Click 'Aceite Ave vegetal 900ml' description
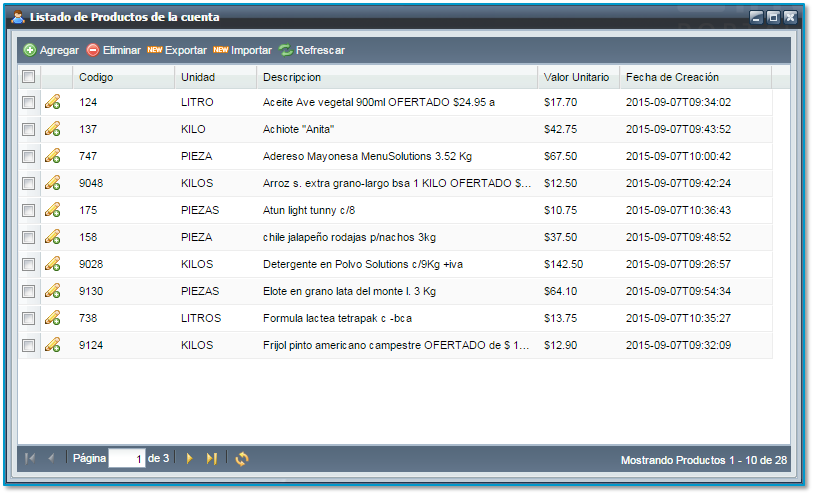 [x=378, y=102]
